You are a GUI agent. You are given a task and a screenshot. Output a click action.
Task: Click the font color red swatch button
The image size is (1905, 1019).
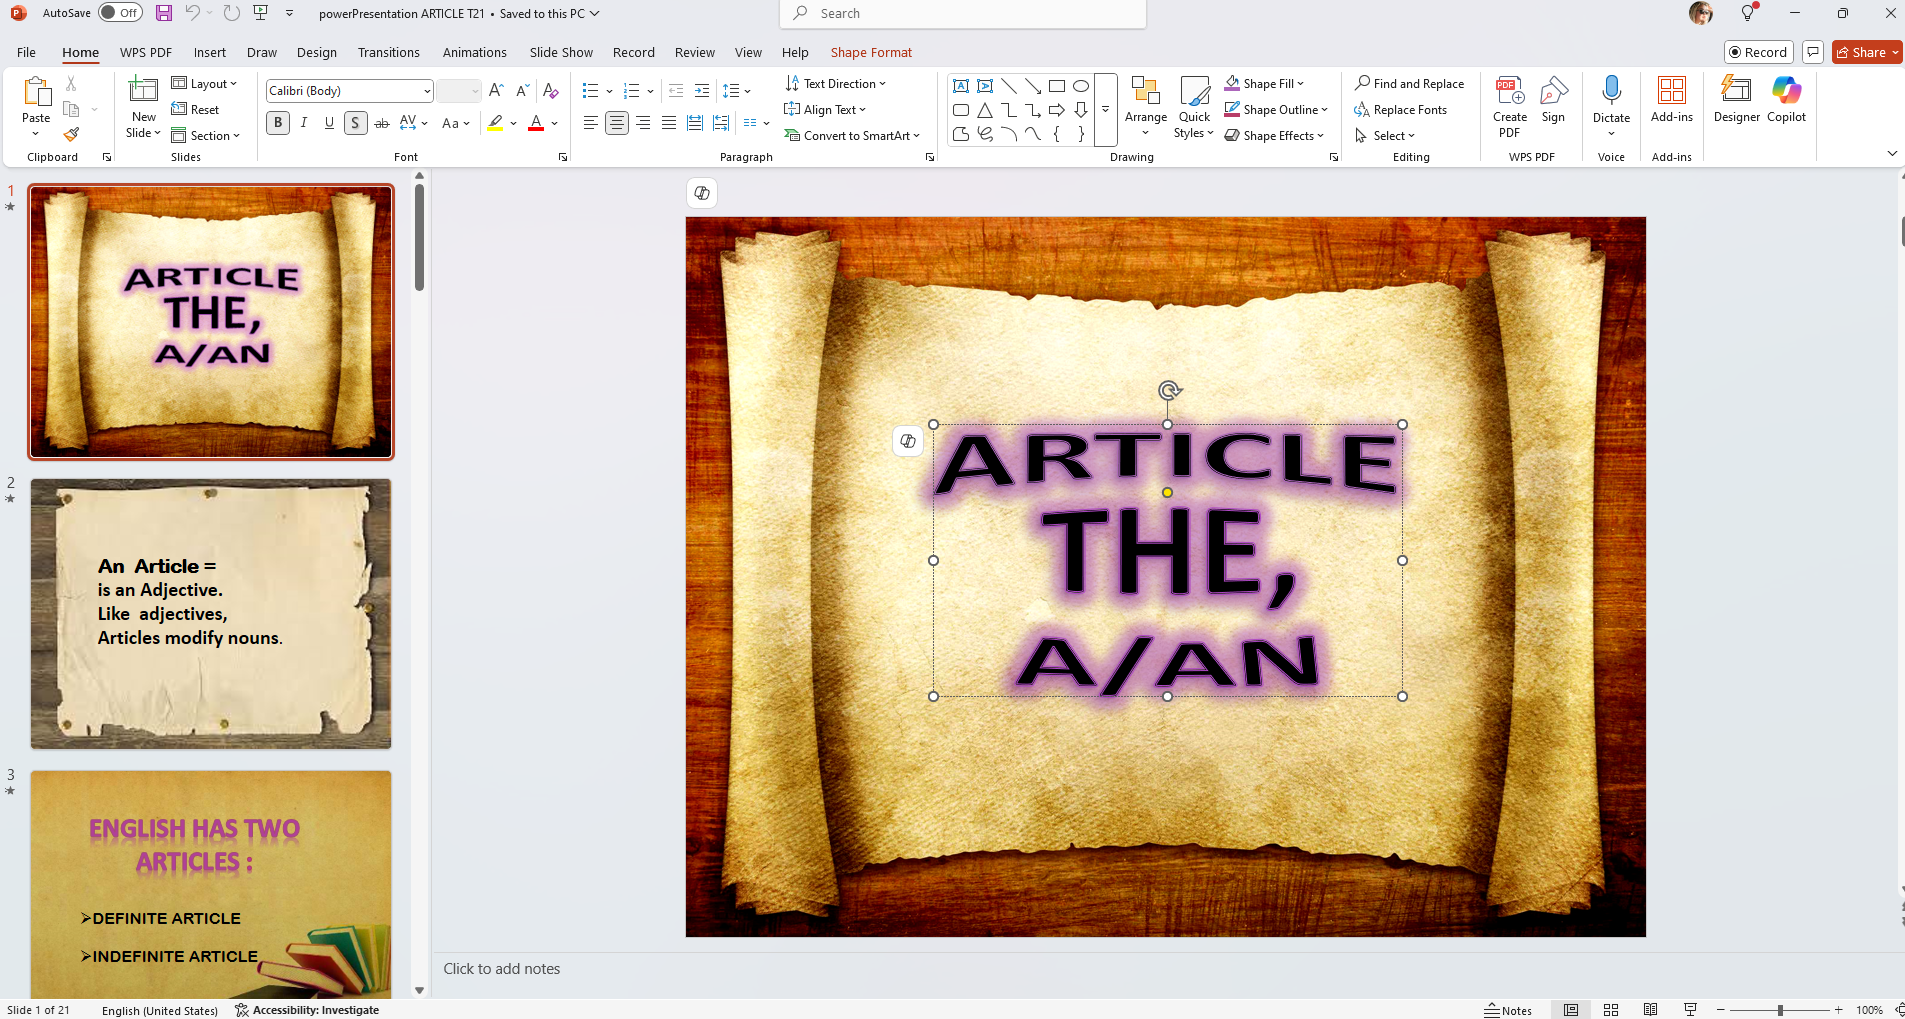click(x=536, y=123)
